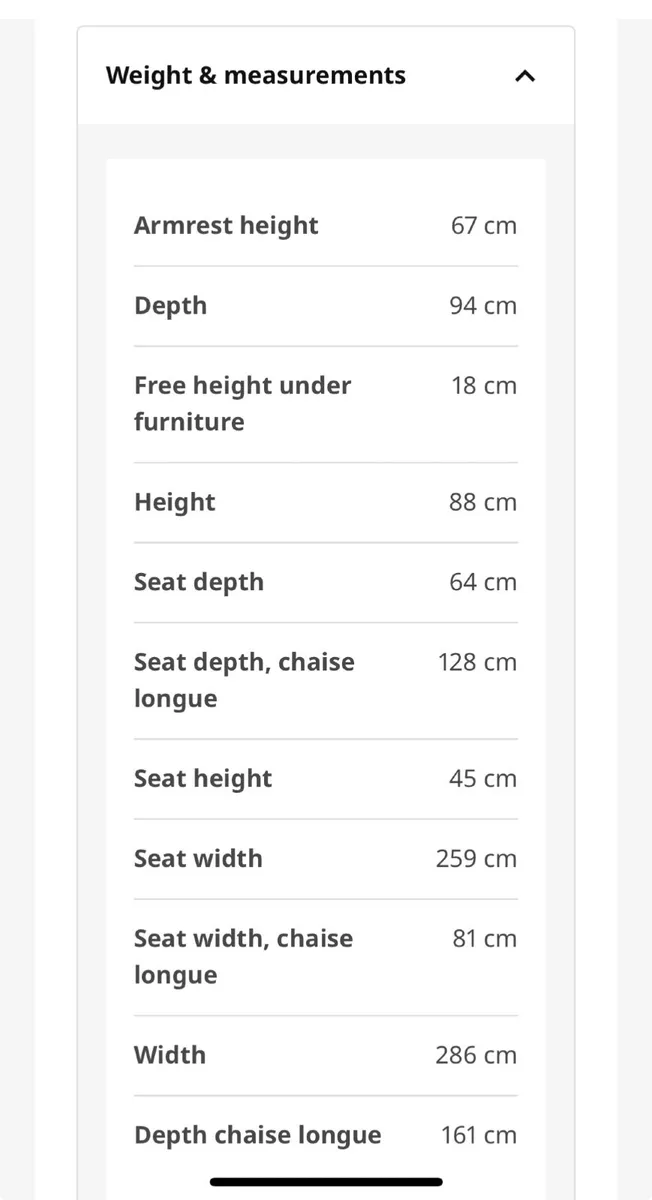Click the 94 cm depth value

483,305
